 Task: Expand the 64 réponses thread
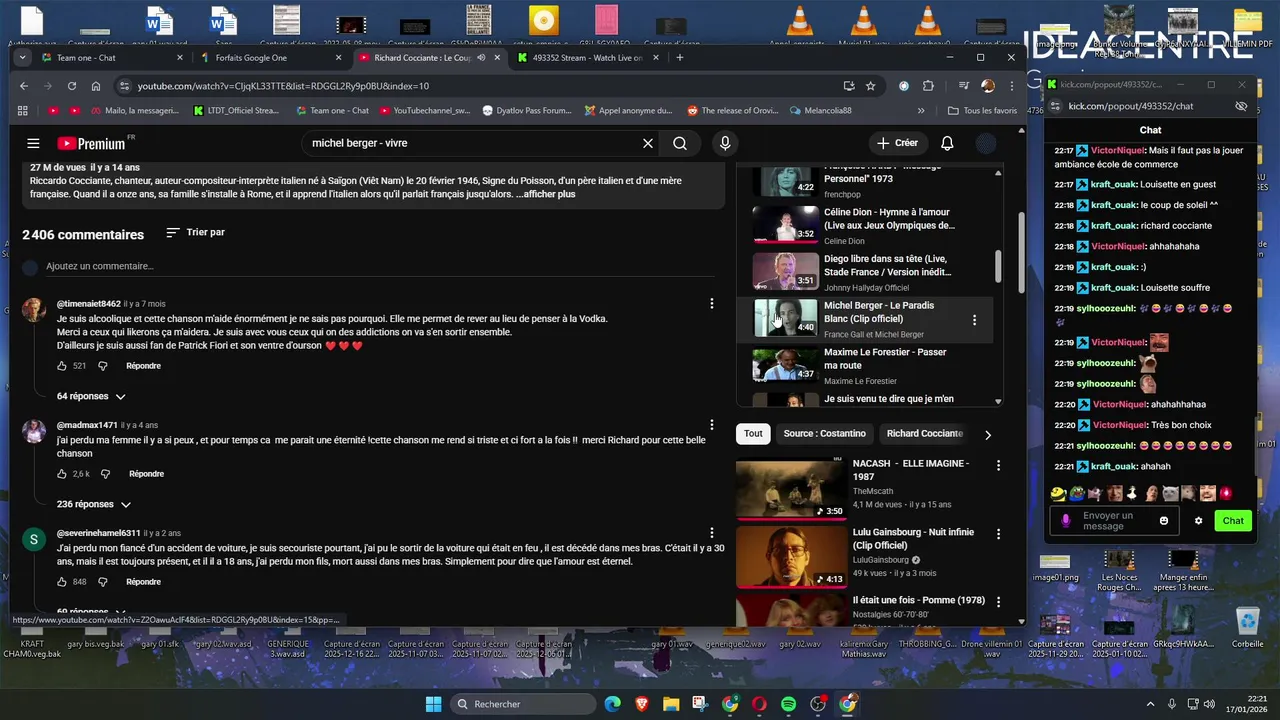91,396
